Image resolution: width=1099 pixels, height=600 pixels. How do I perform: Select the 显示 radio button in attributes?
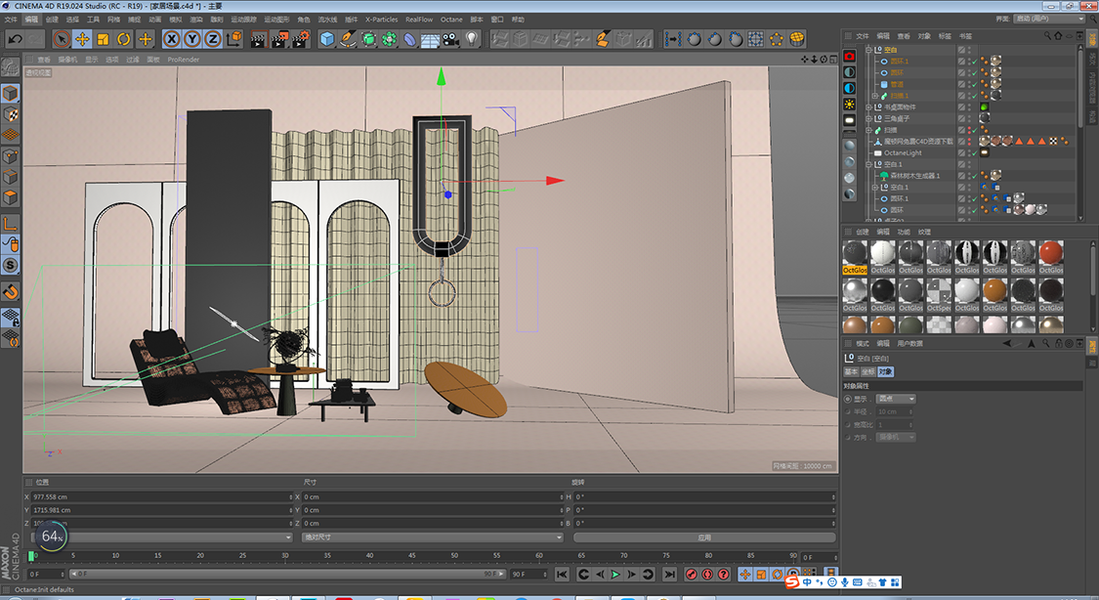point(848,399)
